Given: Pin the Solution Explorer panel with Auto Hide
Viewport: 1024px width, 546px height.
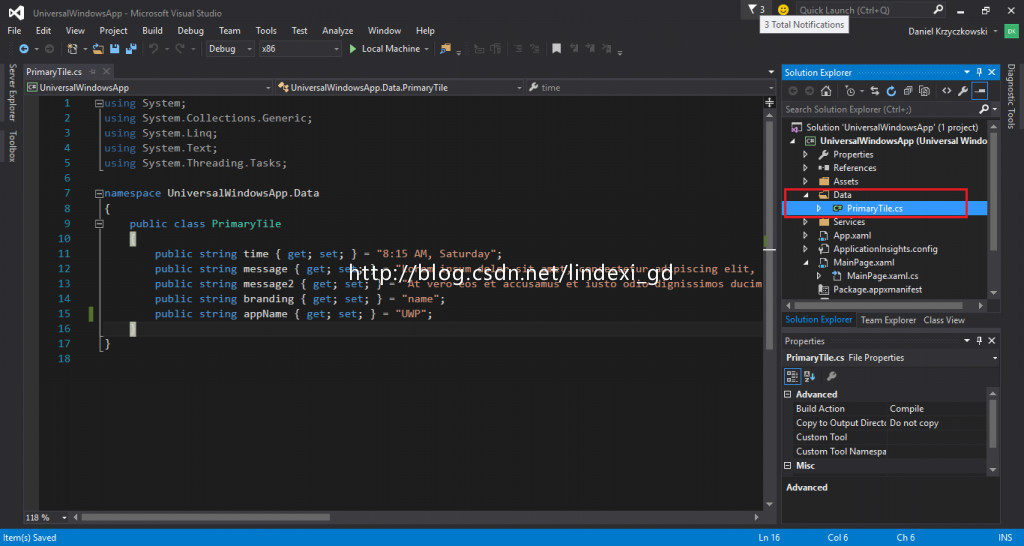Looking at the screenshot, I should click(979, 72).
